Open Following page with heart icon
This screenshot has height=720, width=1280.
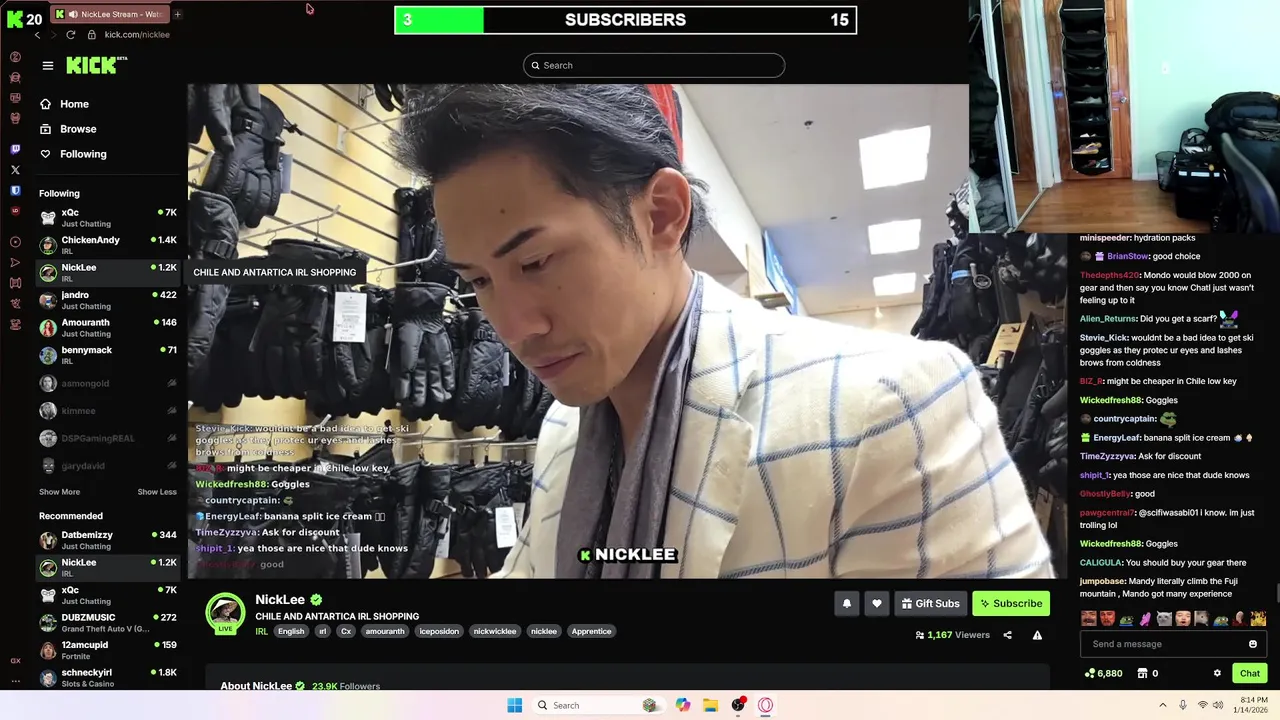point(73,154)
